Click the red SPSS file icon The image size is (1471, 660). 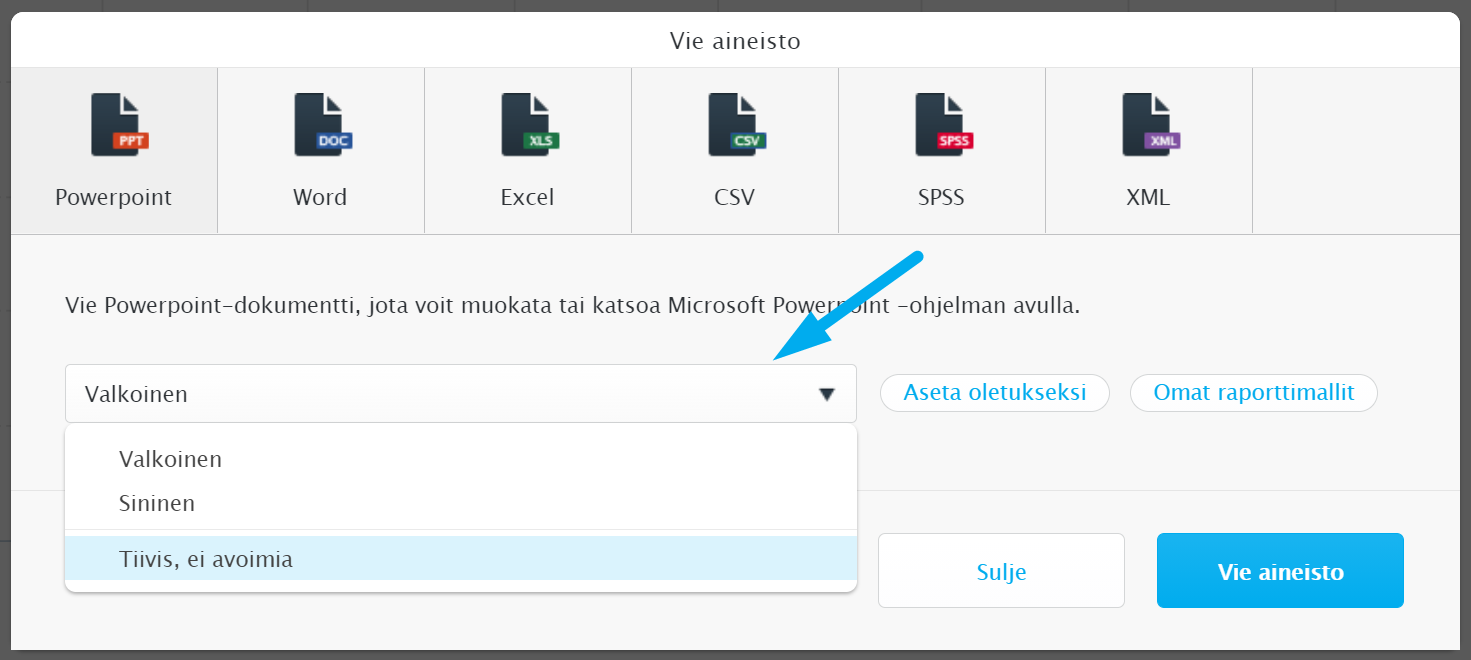point(943,125)
